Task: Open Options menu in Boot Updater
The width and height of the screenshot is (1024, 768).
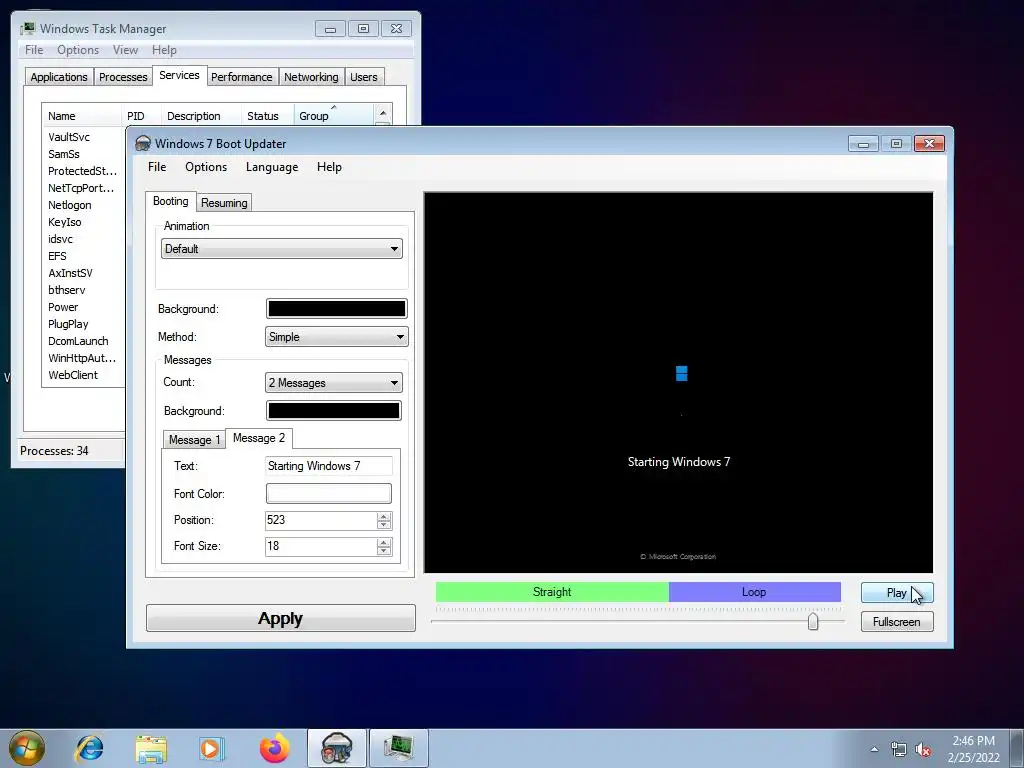Action: pos(206,167)
